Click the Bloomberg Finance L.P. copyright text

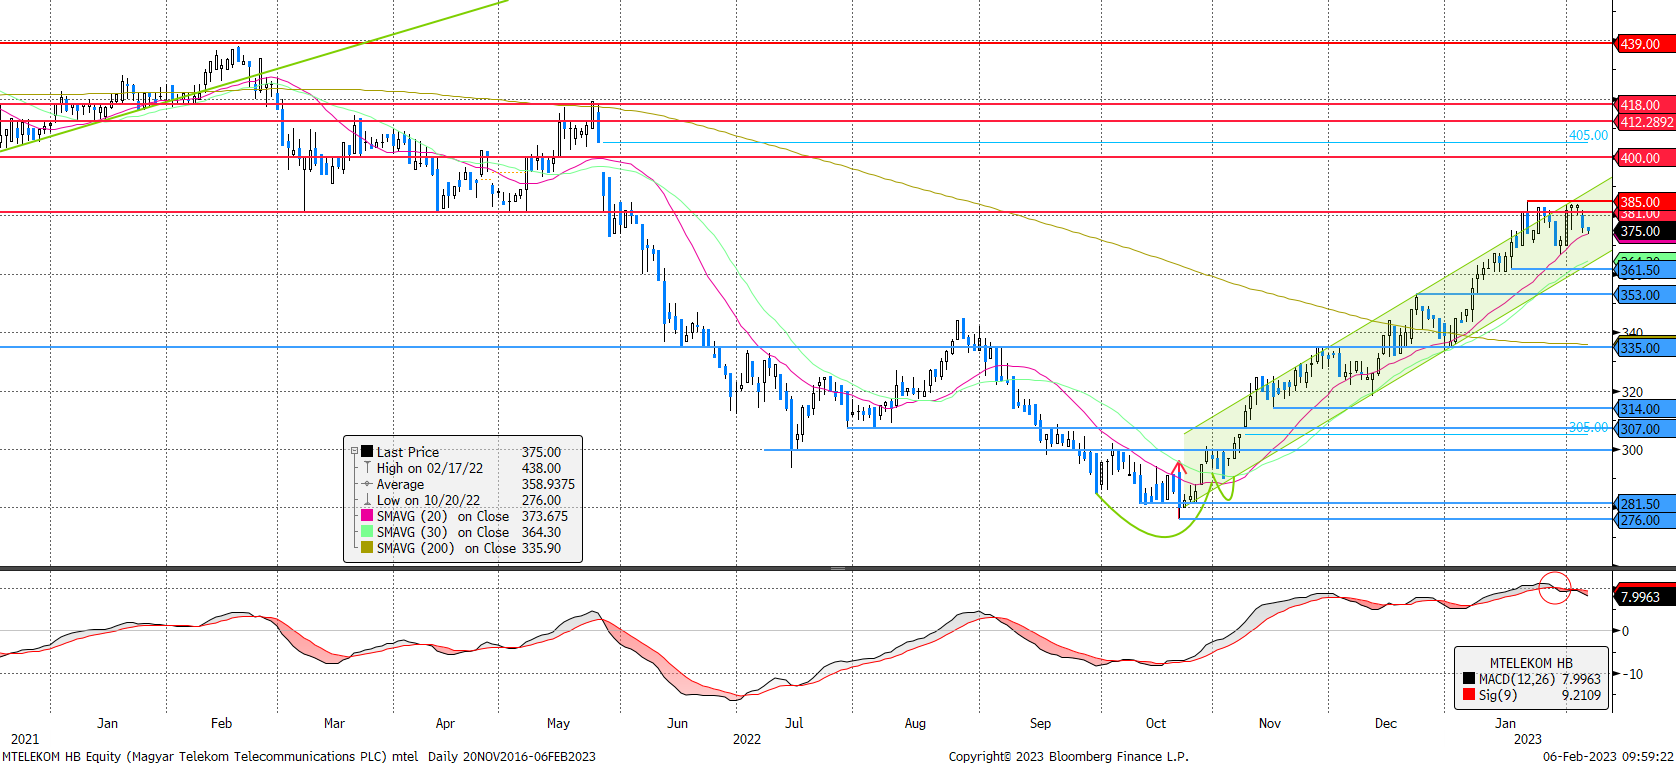[x=1067, y=756]
